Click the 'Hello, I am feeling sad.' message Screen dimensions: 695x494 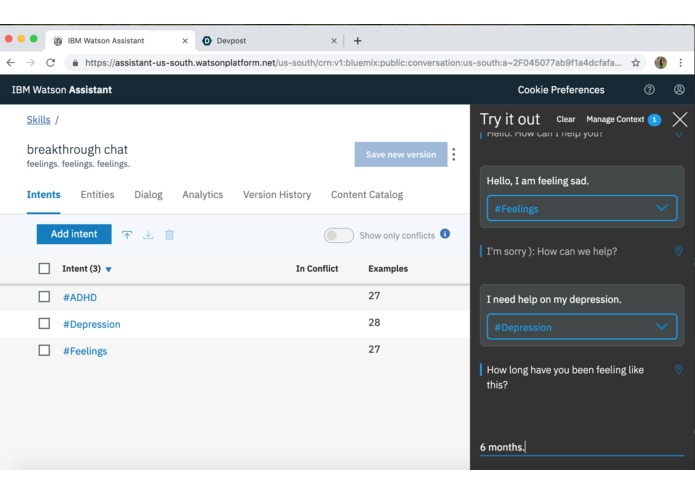[538, 181]
